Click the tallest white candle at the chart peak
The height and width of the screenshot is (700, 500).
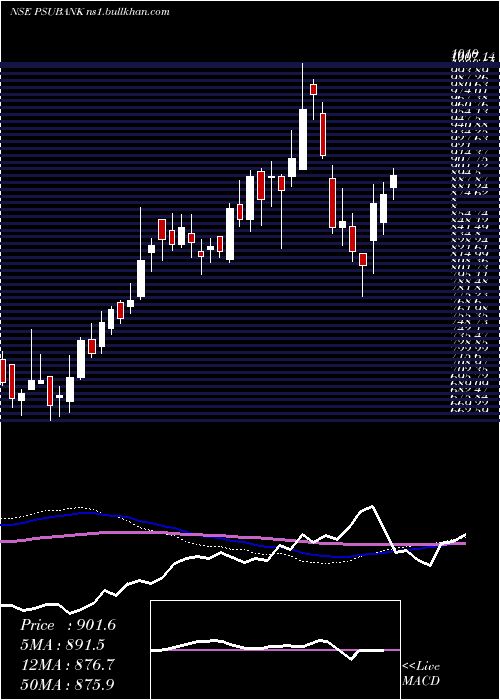303,139
